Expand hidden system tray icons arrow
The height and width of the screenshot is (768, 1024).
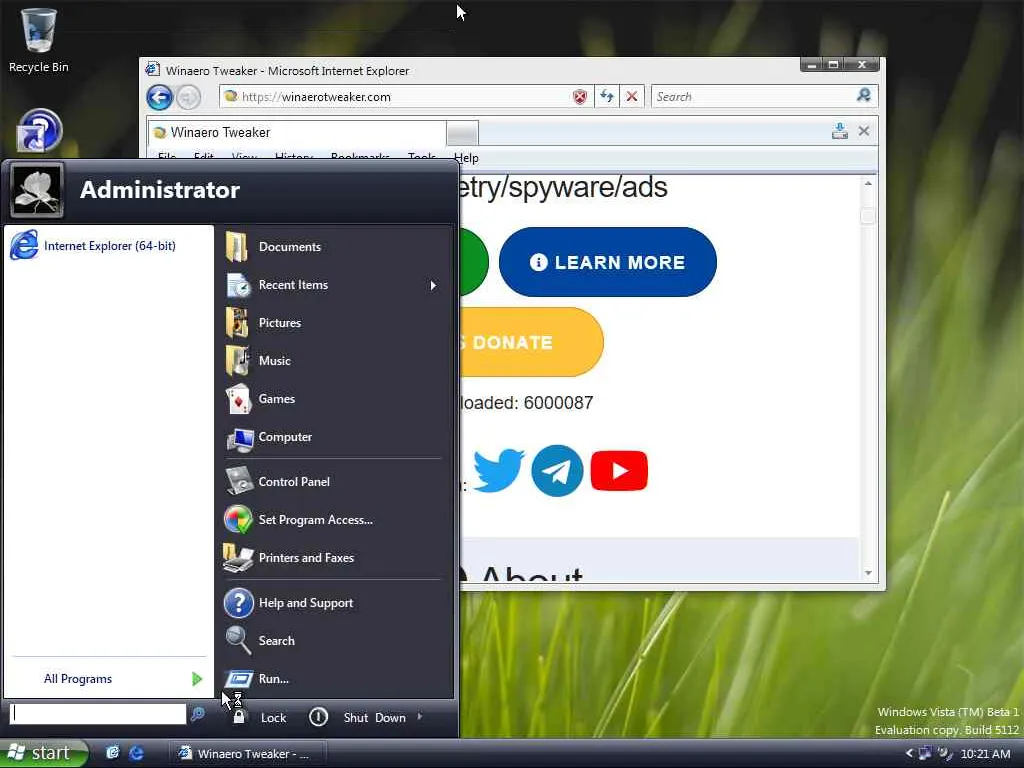click(908, 754)
